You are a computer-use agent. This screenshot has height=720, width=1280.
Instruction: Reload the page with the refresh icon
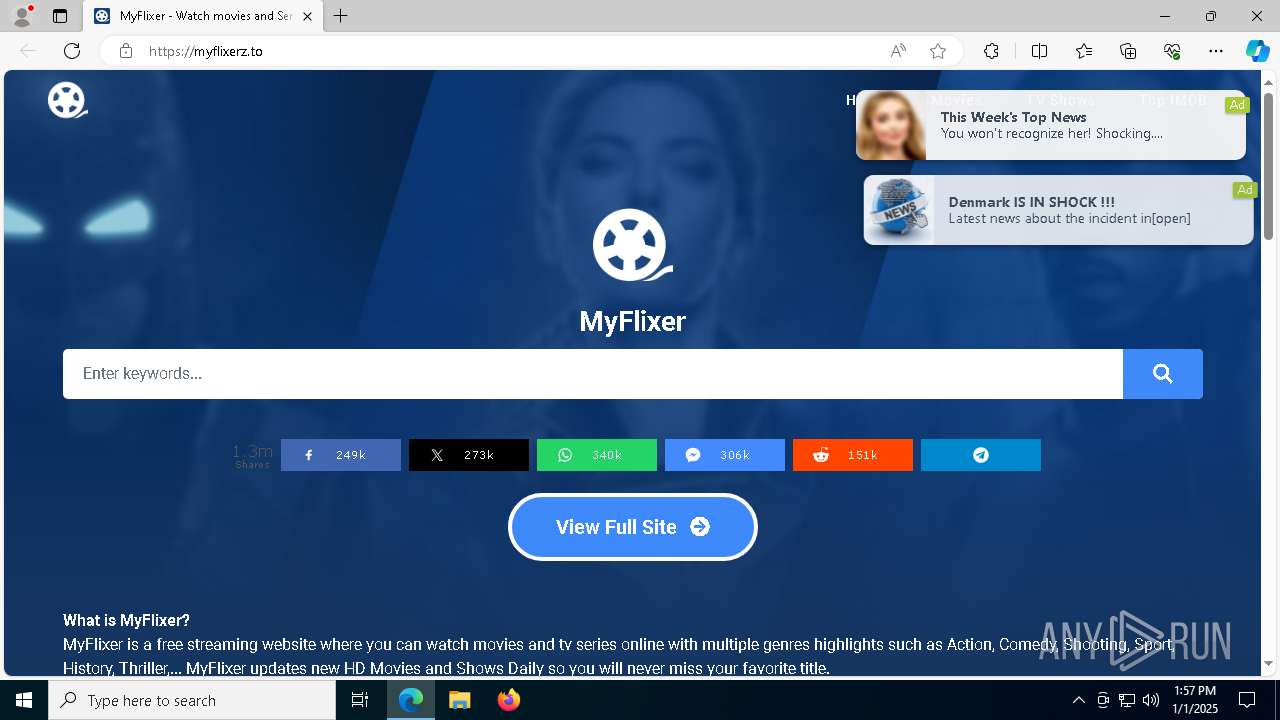72,51
